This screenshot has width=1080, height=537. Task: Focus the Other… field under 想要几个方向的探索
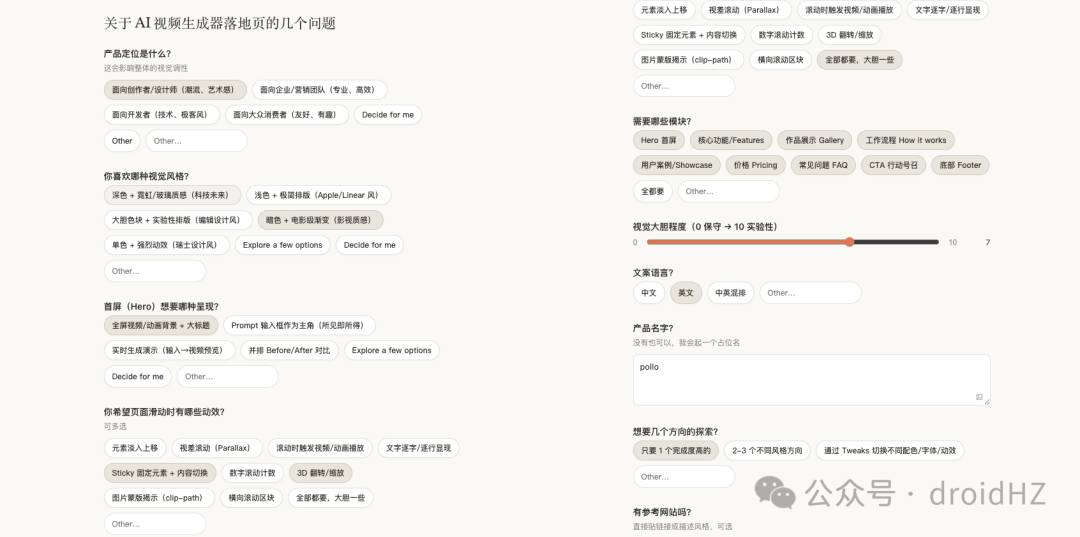684,476
